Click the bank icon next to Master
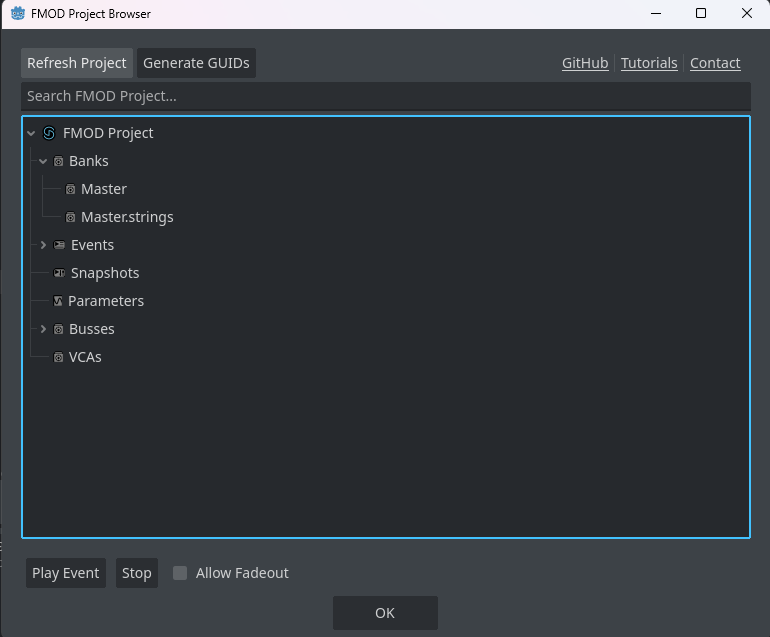Image resolution: width=770 pixels, height=637 pixels. tap(71, 189)
